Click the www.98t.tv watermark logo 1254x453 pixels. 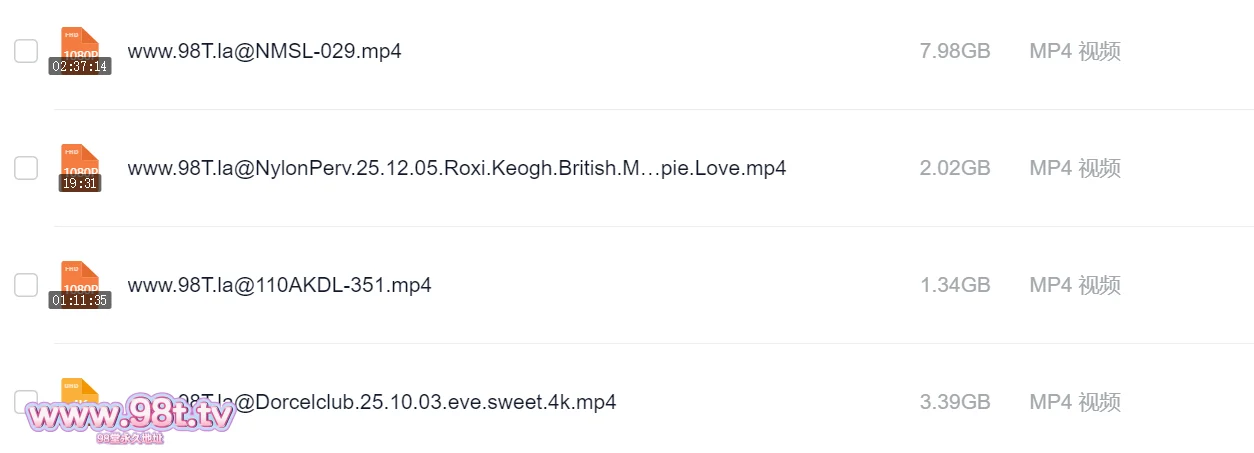click(x=130, y=414)
